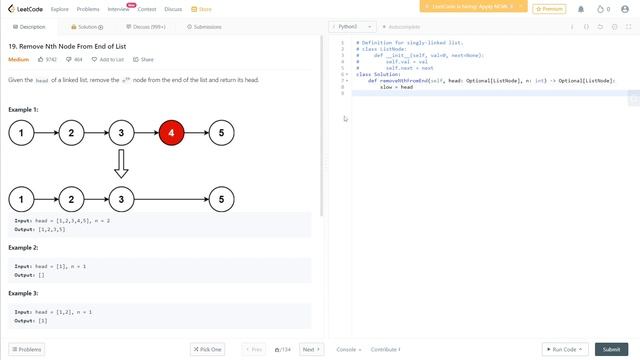
Task: Click the Example 2 heading
Action: click(23, 248)
